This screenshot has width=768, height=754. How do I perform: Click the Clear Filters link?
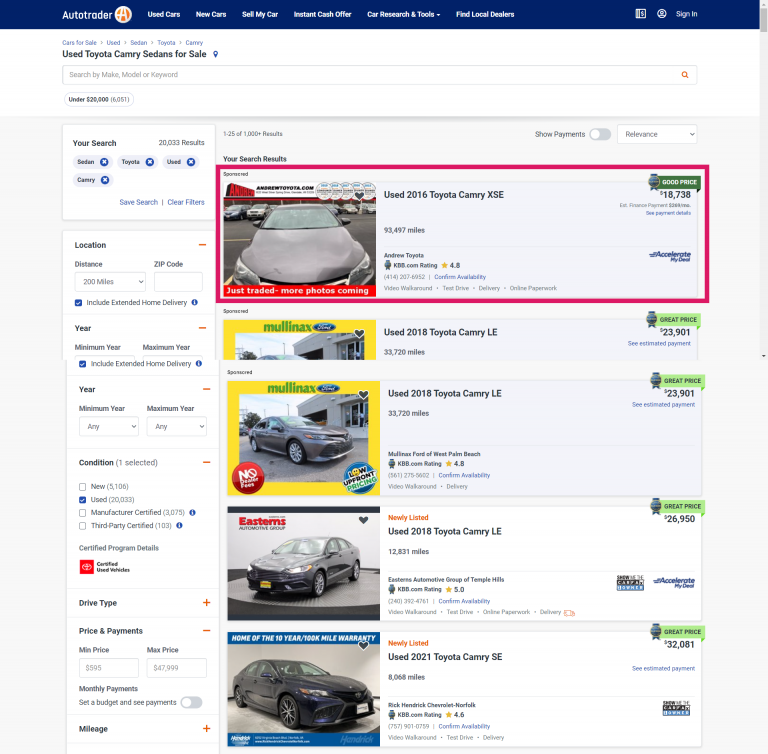(x=186, y=202)
